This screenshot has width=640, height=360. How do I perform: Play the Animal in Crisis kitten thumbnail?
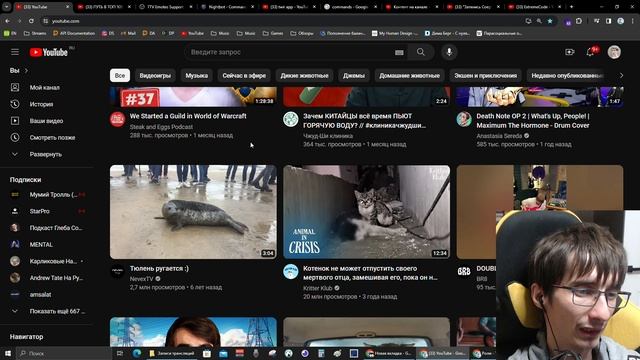point(367,212)
